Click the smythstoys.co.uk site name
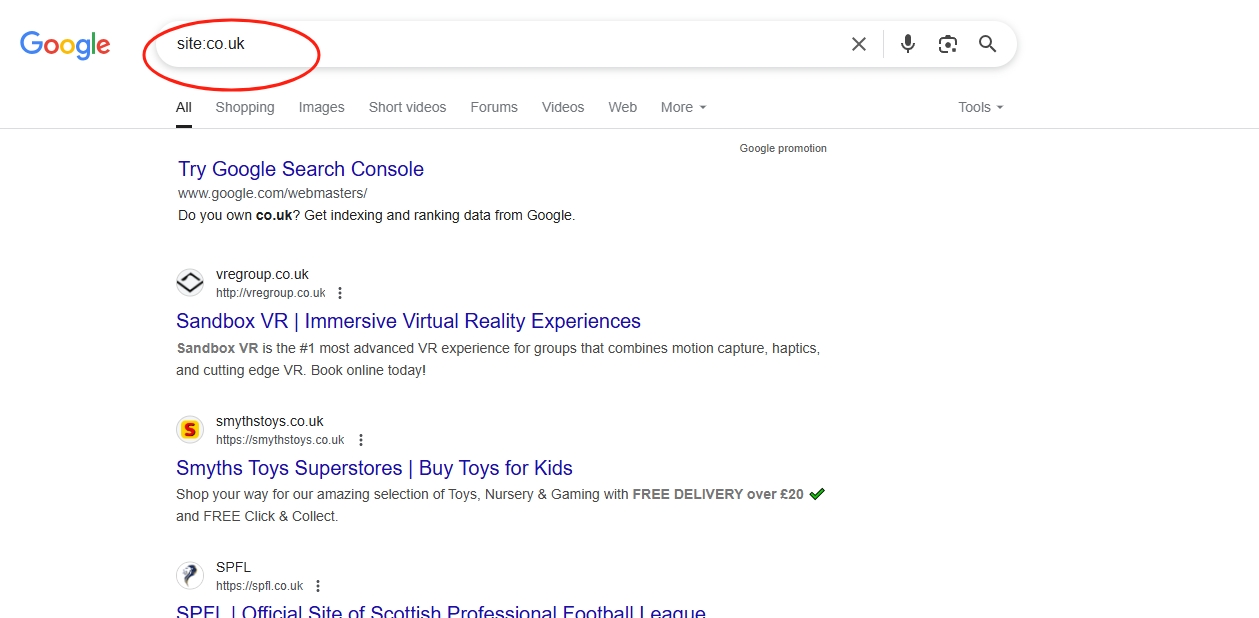Image resolution: width=1259 pixels, height=618 pixels. coord(270,421)
